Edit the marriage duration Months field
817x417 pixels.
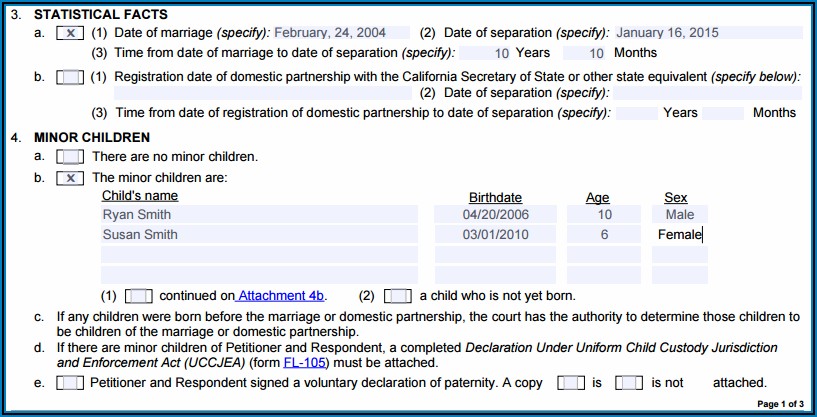pos(584,53)
